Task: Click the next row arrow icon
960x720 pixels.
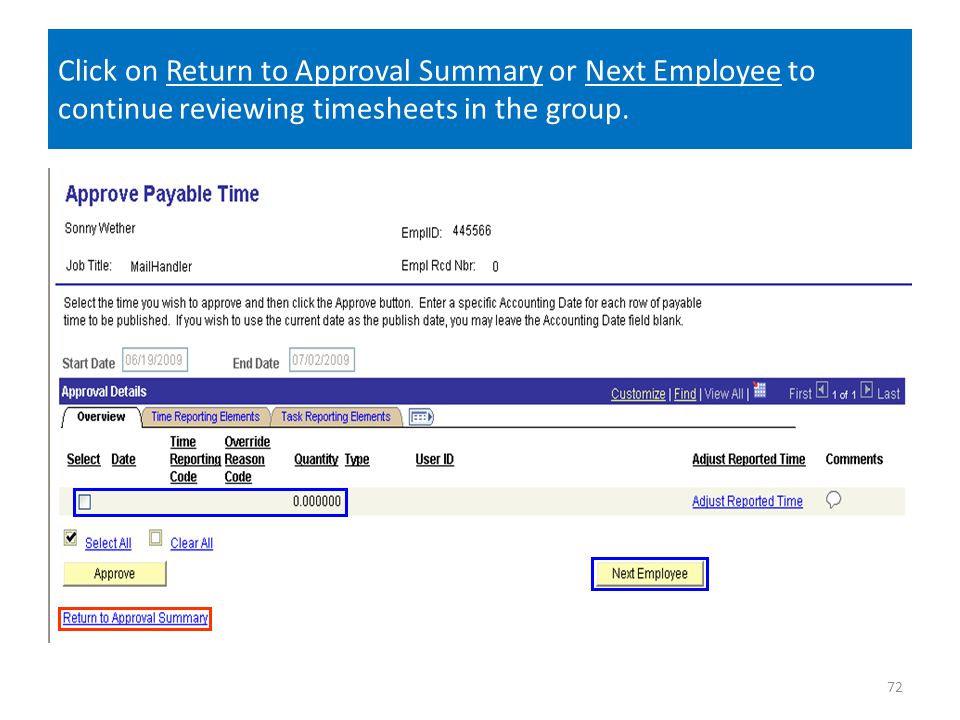Action: [867, 390]
